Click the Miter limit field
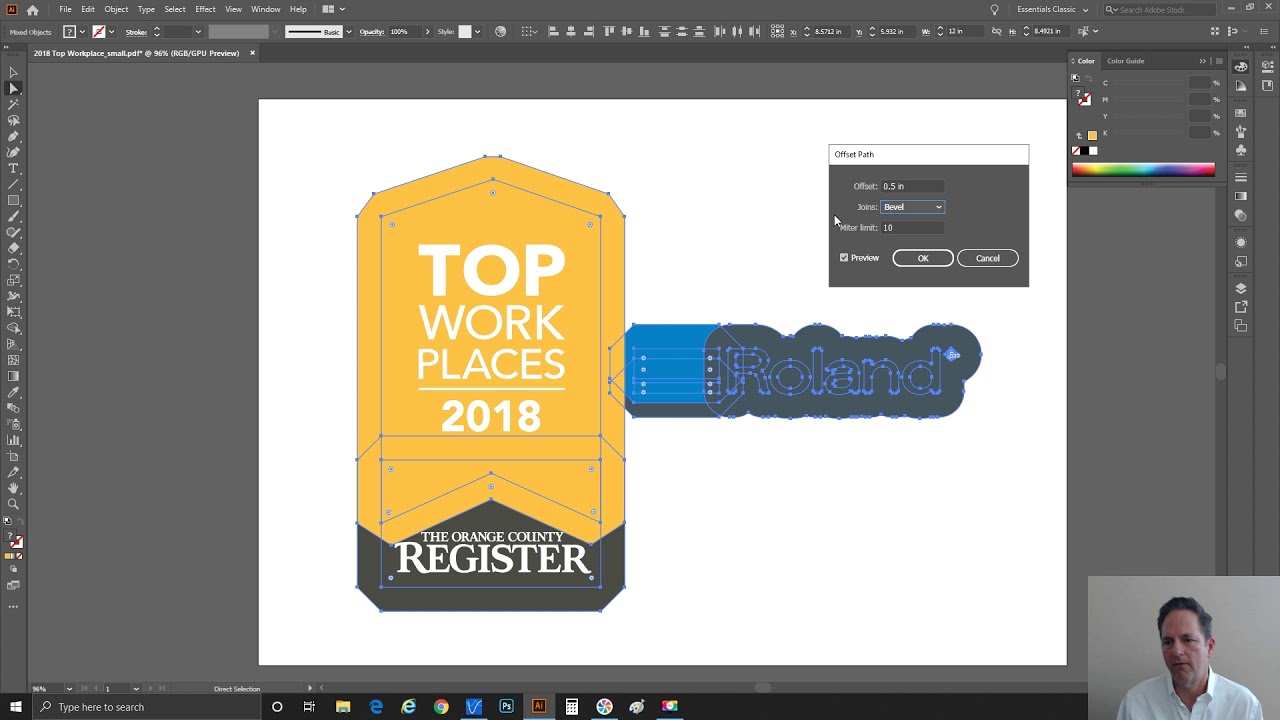The height and width of the screenshot is (720, 1280). tap(912, 228)
